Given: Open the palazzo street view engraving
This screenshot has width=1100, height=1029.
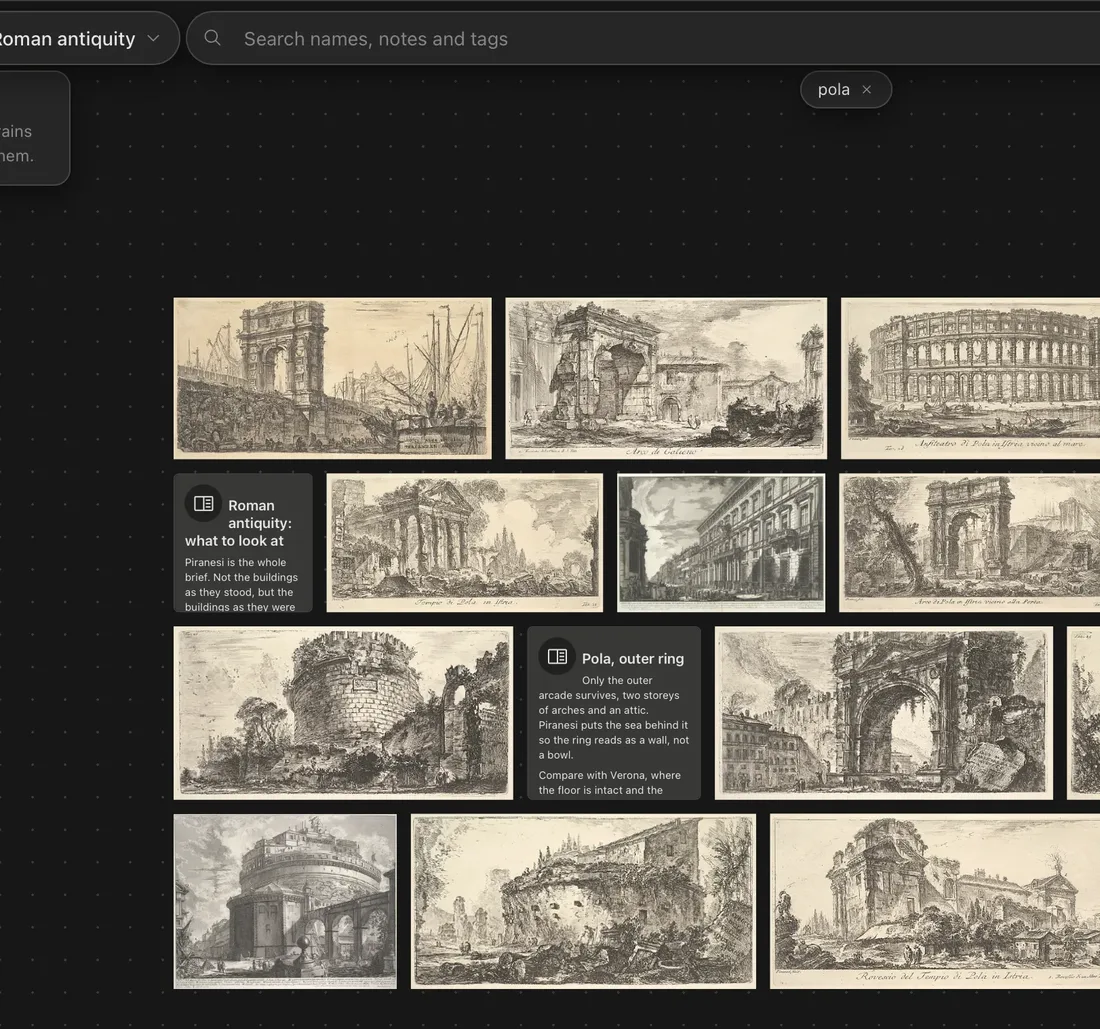Looking at the screenshot, I should click(720, 542).
